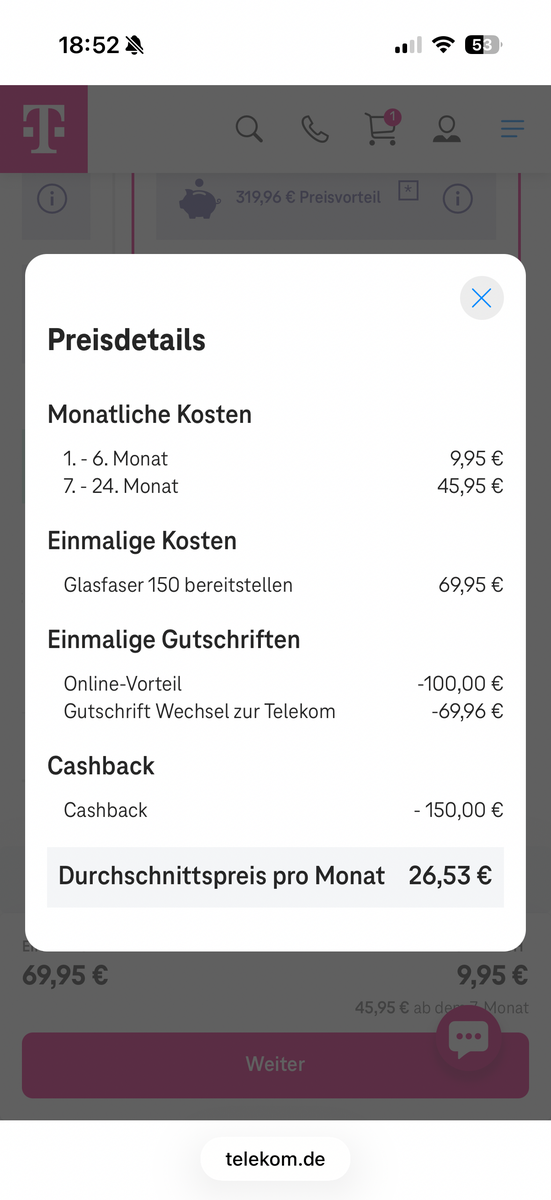This screenshot has width=551, height=1200.
Task: Open the search magnifier icon
Action: tap(249, 129)
